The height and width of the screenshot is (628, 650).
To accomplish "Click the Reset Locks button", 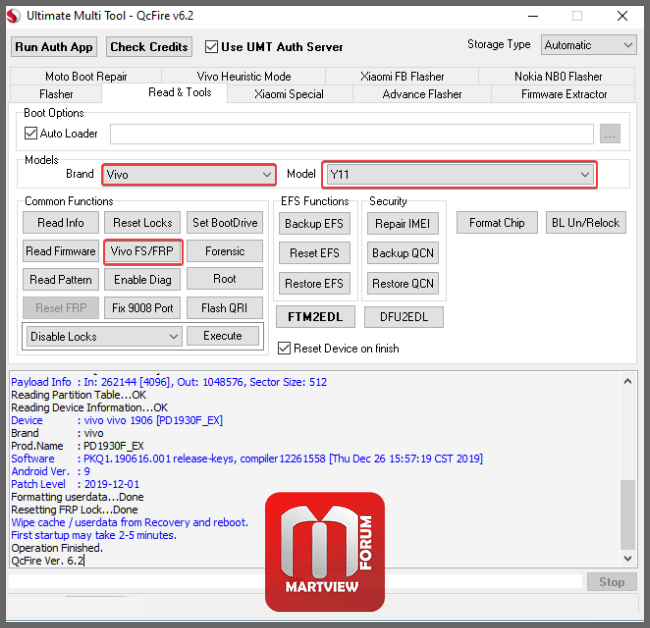I will click(143, 223).
